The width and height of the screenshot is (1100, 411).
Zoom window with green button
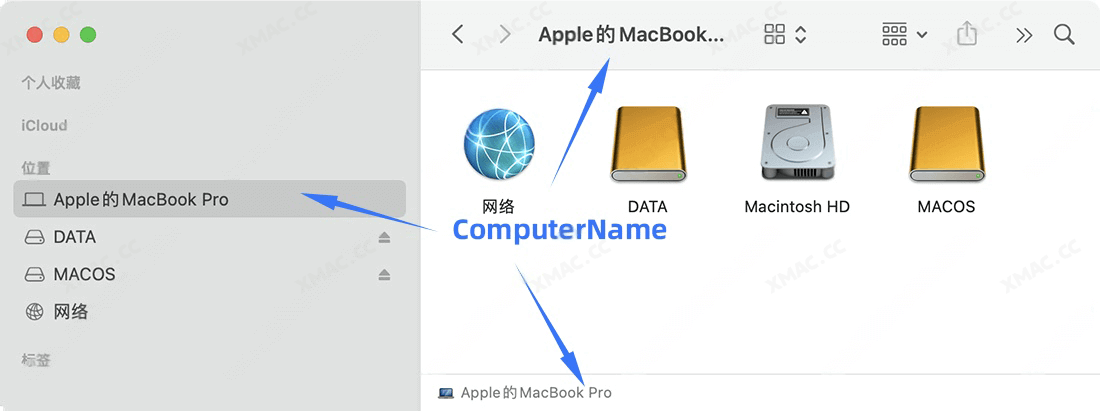pos(88,34)
